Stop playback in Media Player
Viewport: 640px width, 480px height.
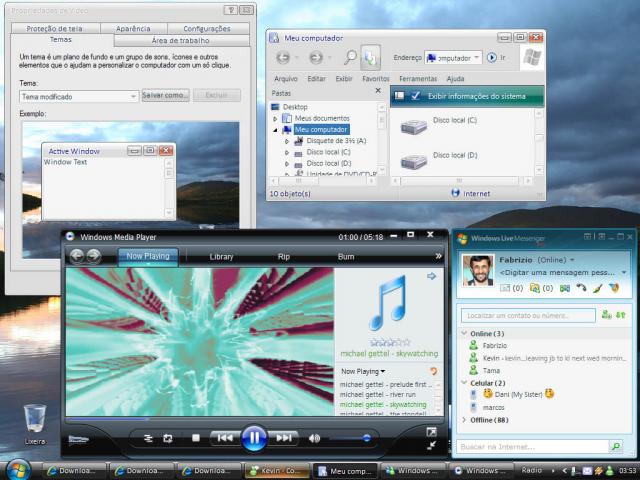pyautogui.click(x=196, y=438)
